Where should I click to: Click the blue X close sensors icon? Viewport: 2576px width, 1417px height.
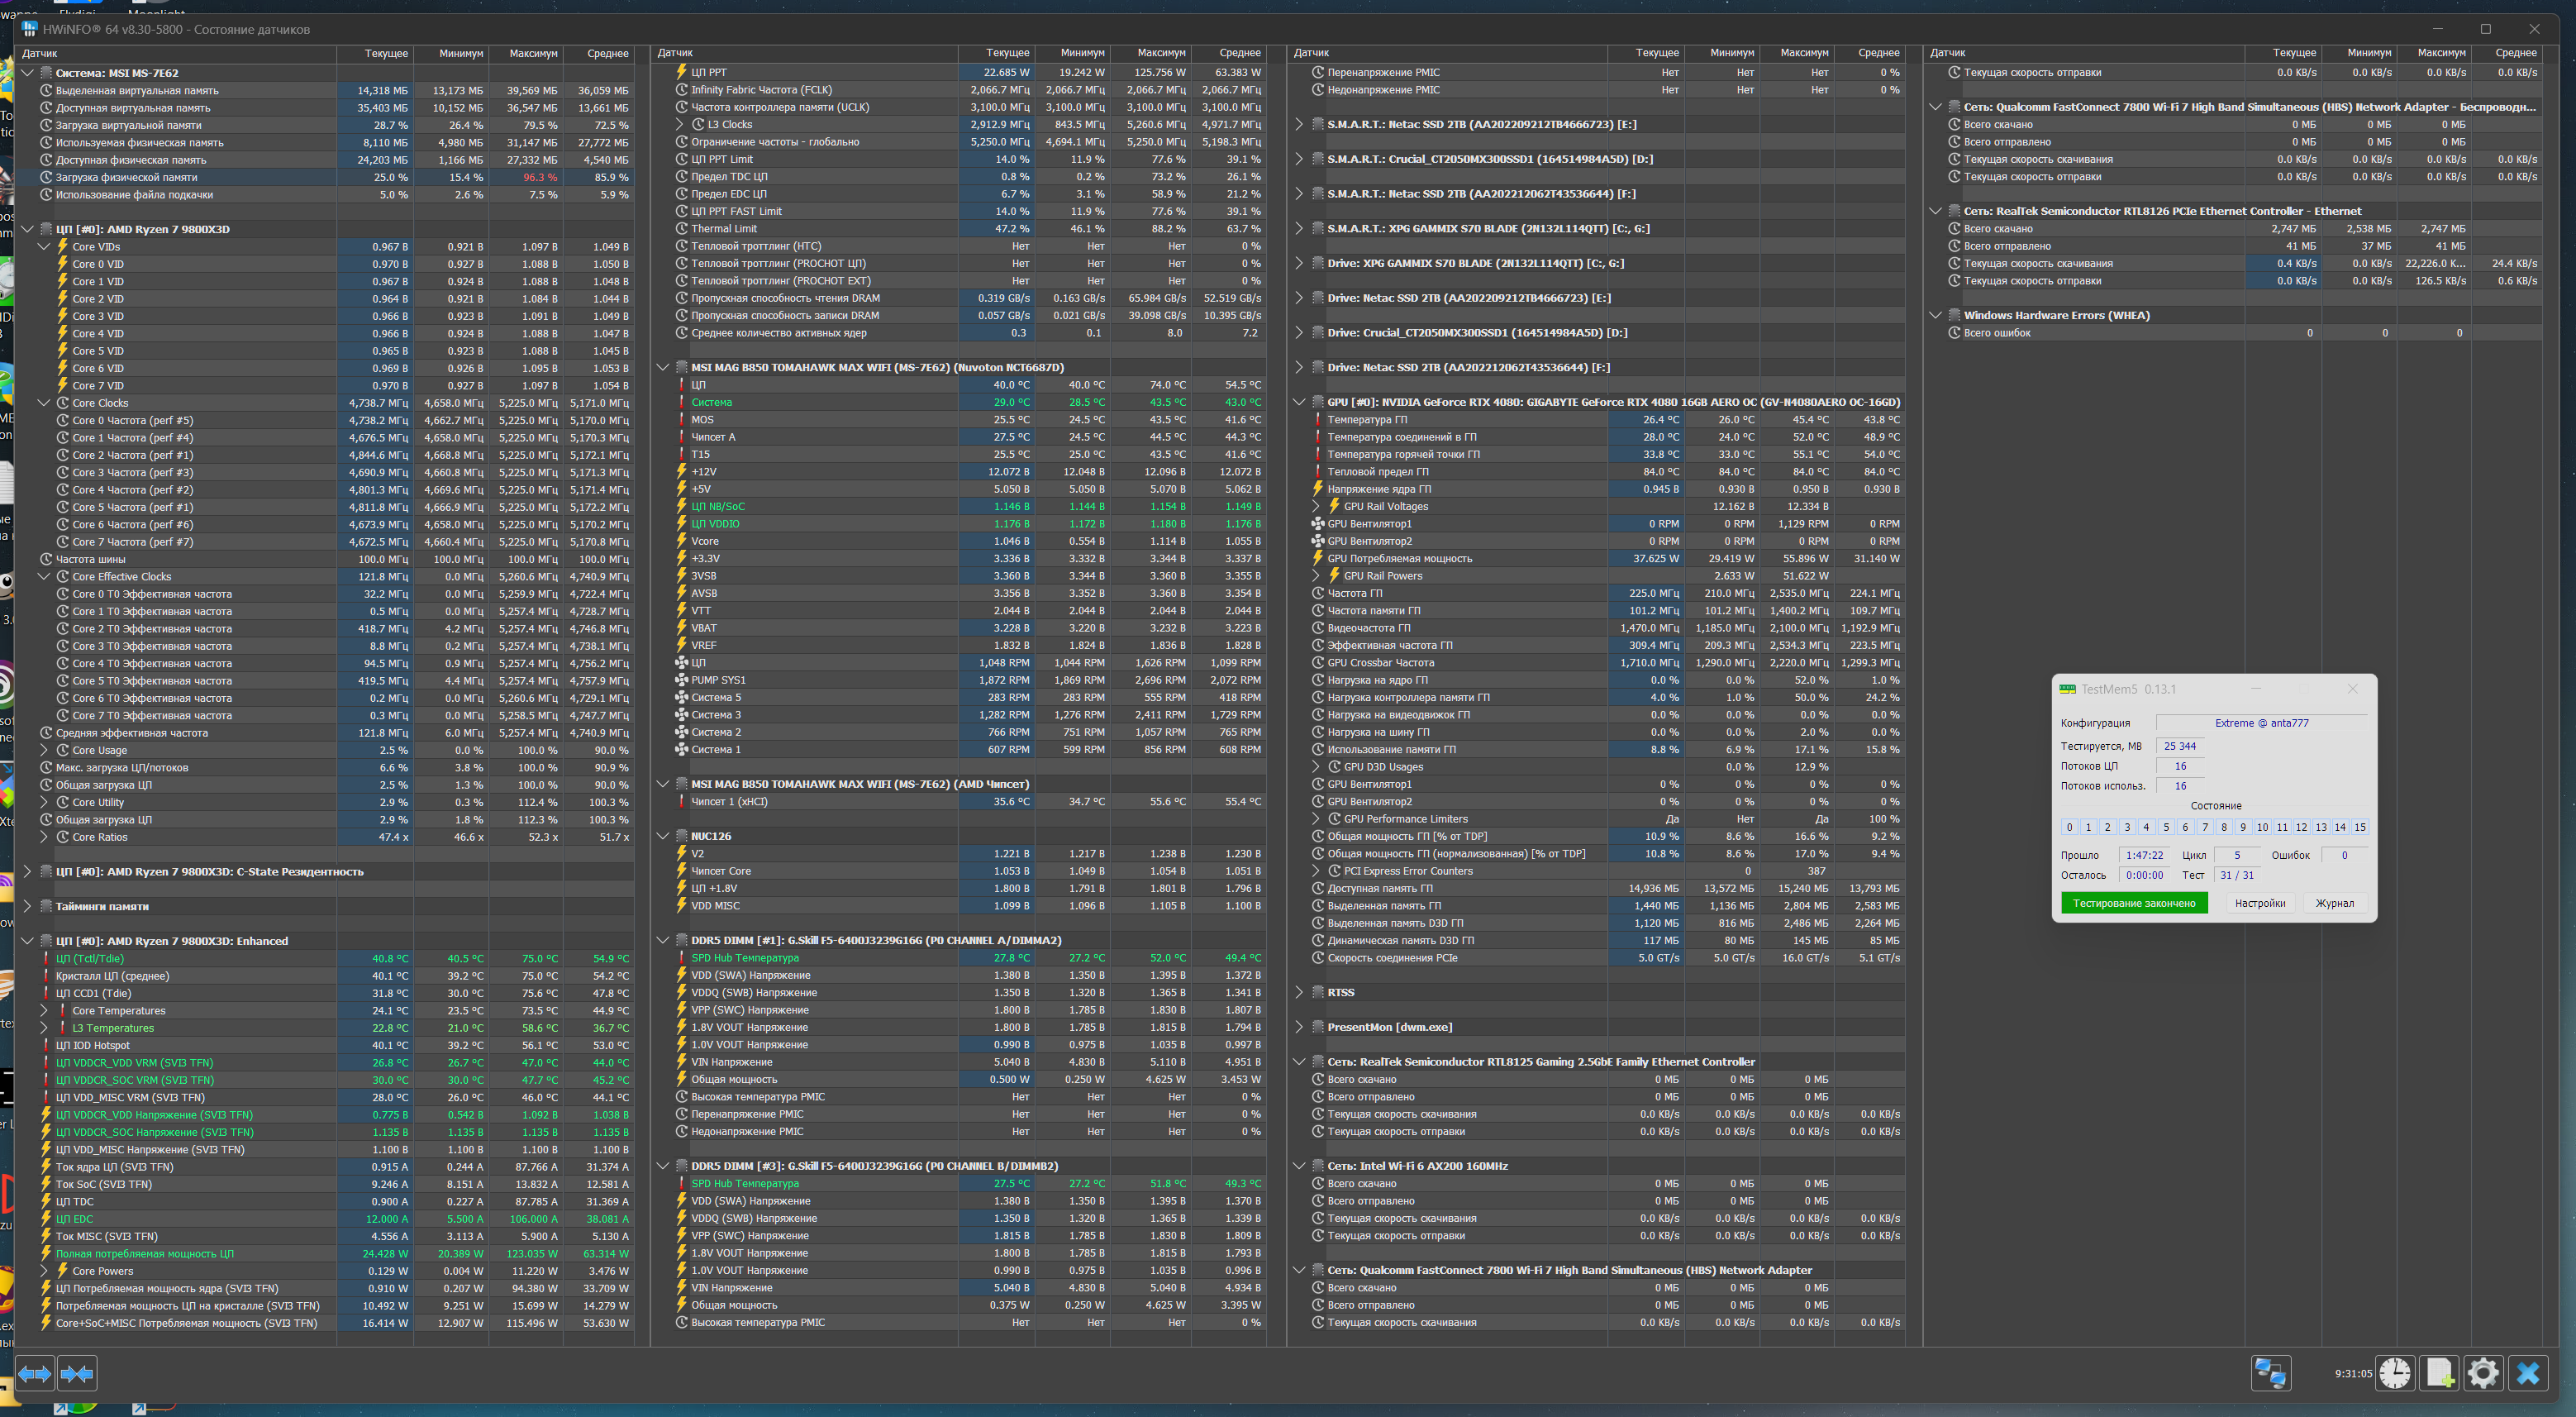[2528, 1373]
